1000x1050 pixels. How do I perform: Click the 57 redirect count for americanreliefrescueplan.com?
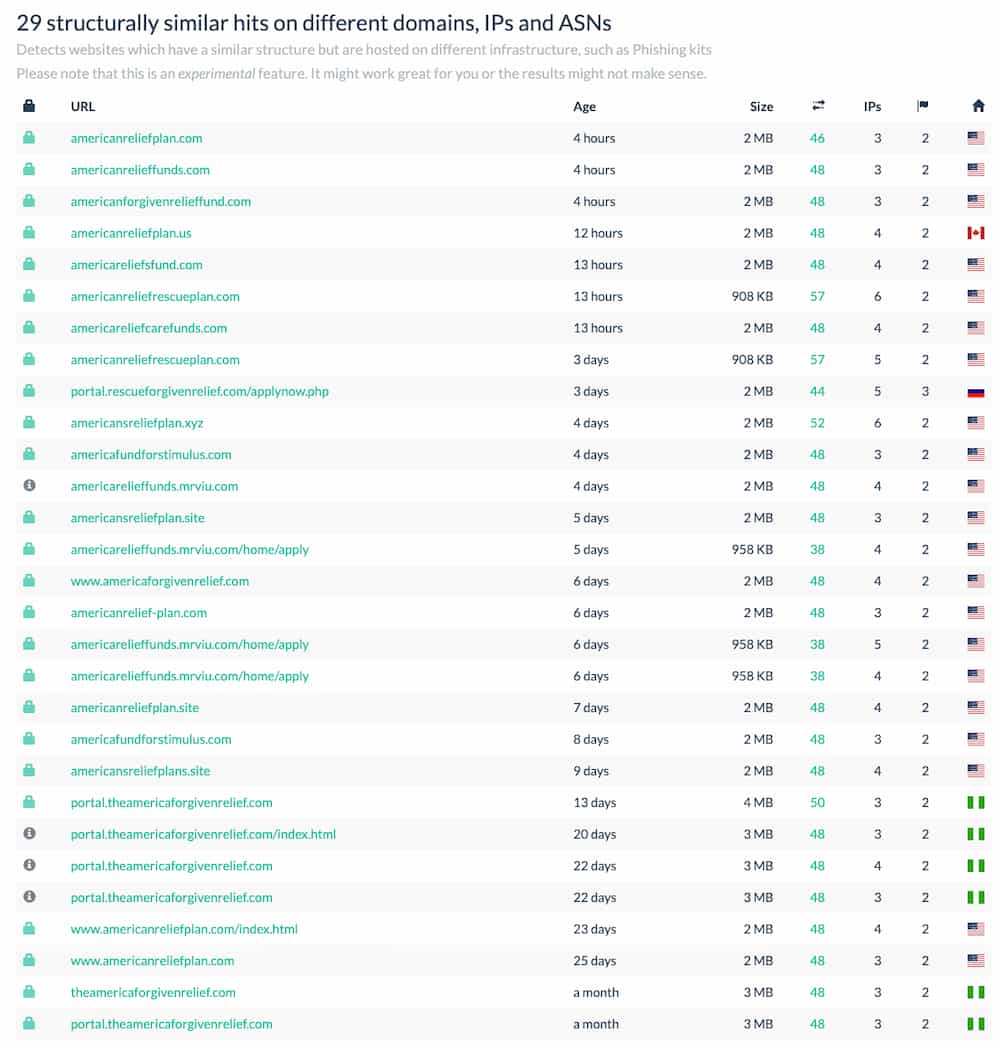[x=817, y=296]
